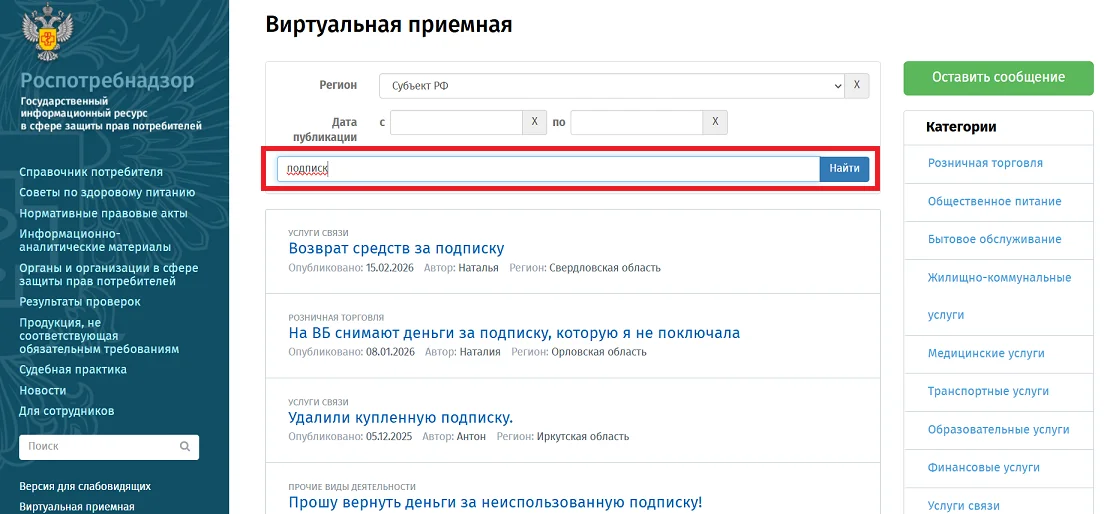This screenshot has height=514, width=1107.
Task: Click region 'Орловская область'
Action: click(598, 352)
